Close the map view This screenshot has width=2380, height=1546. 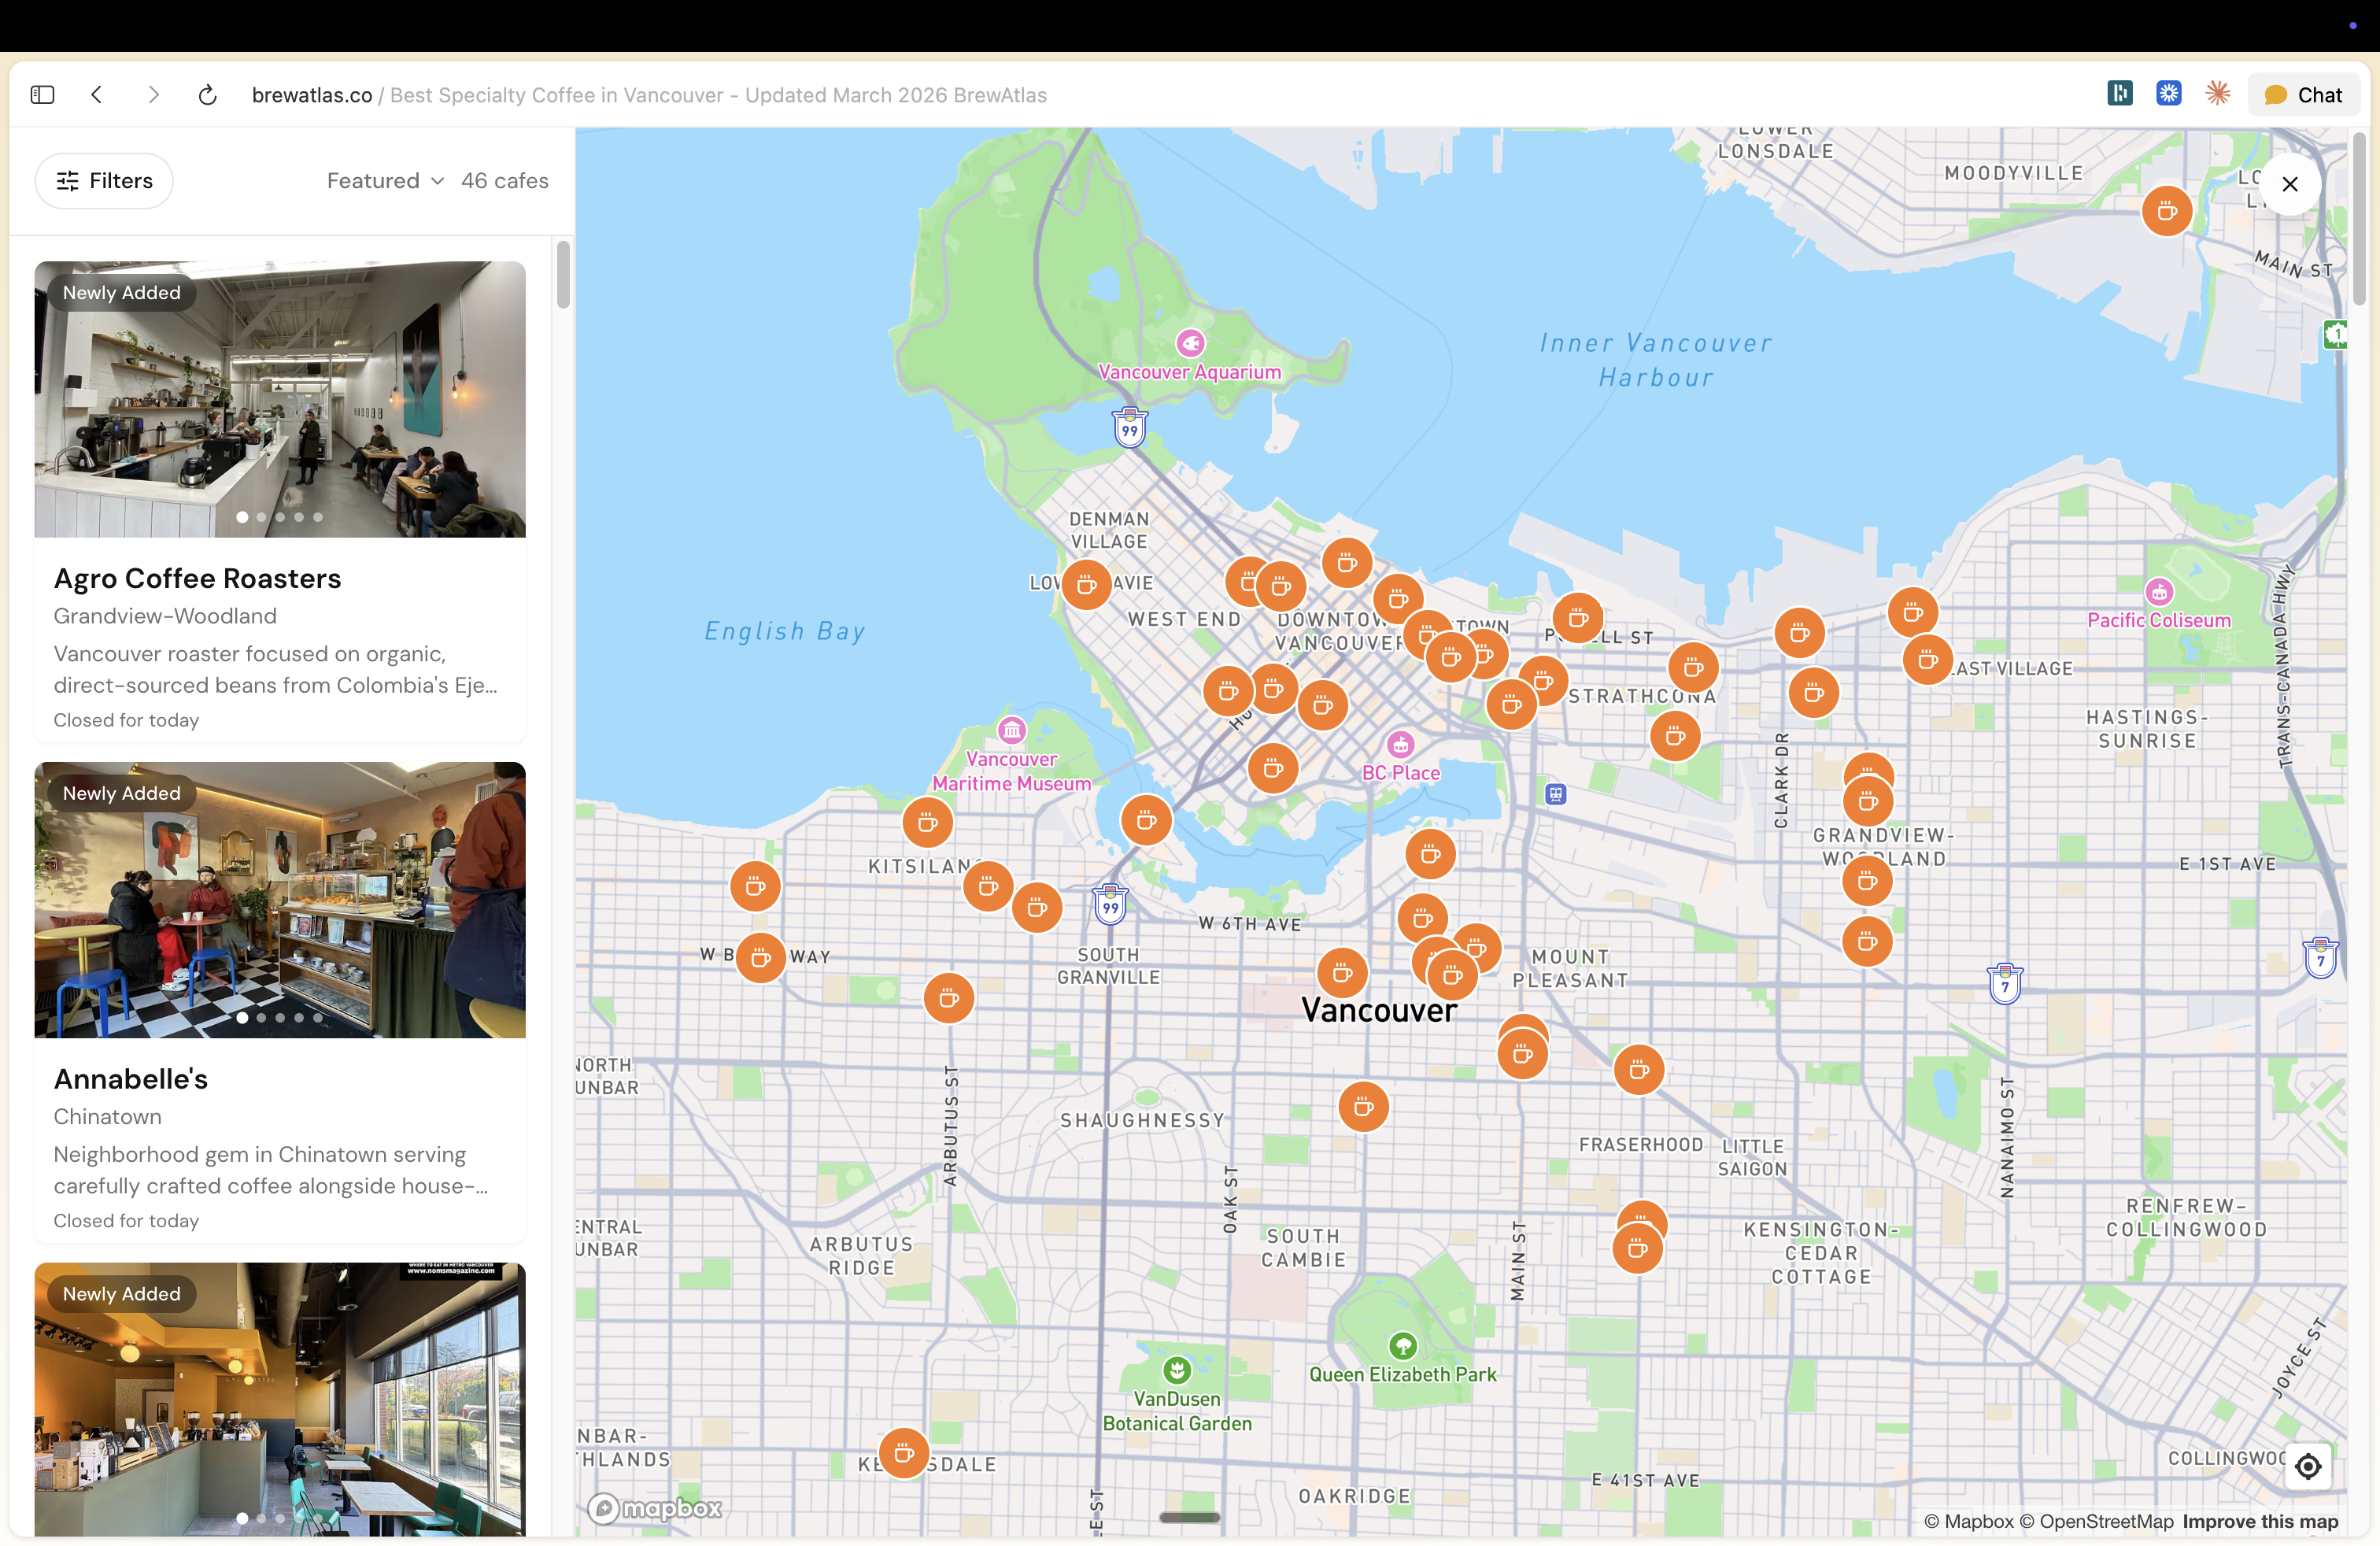point(2289,184)
